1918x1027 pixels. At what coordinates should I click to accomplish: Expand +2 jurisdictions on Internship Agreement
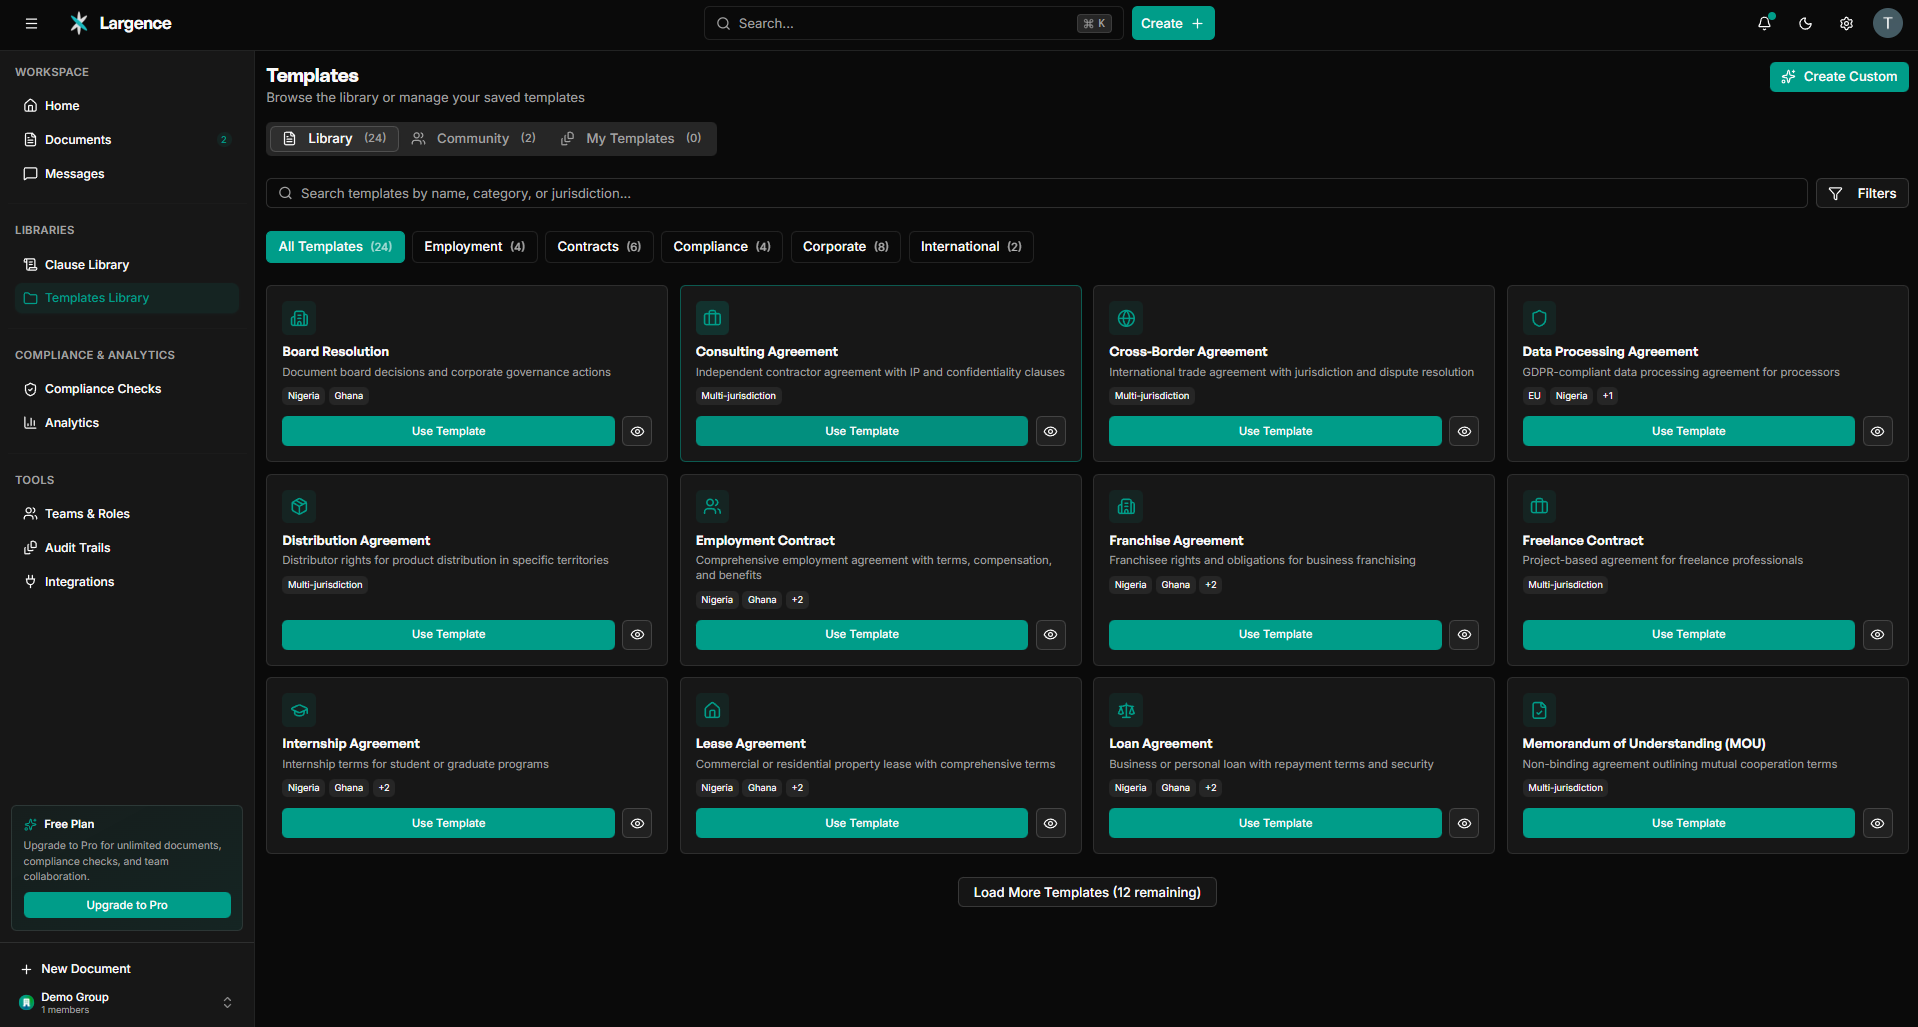click(384, 788)
